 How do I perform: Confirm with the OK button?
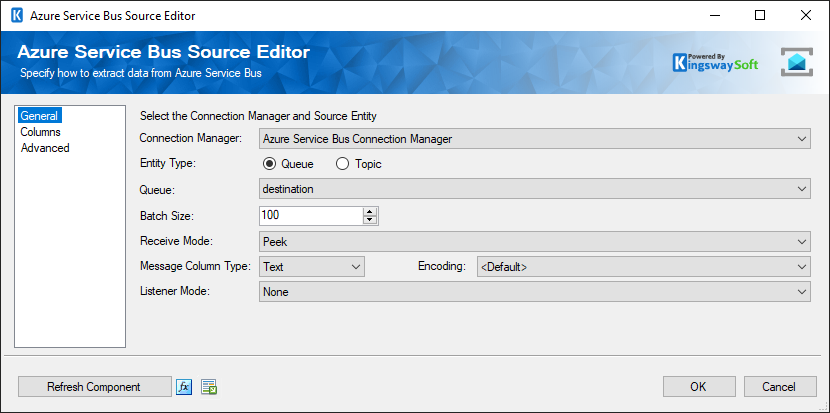click(x=699, y=387)
